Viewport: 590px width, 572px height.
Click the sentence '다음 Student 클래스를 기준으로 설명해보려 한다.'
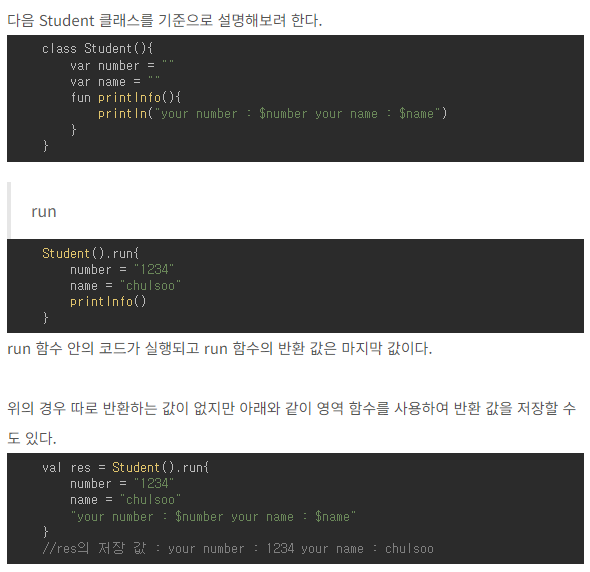click(165, 20)
